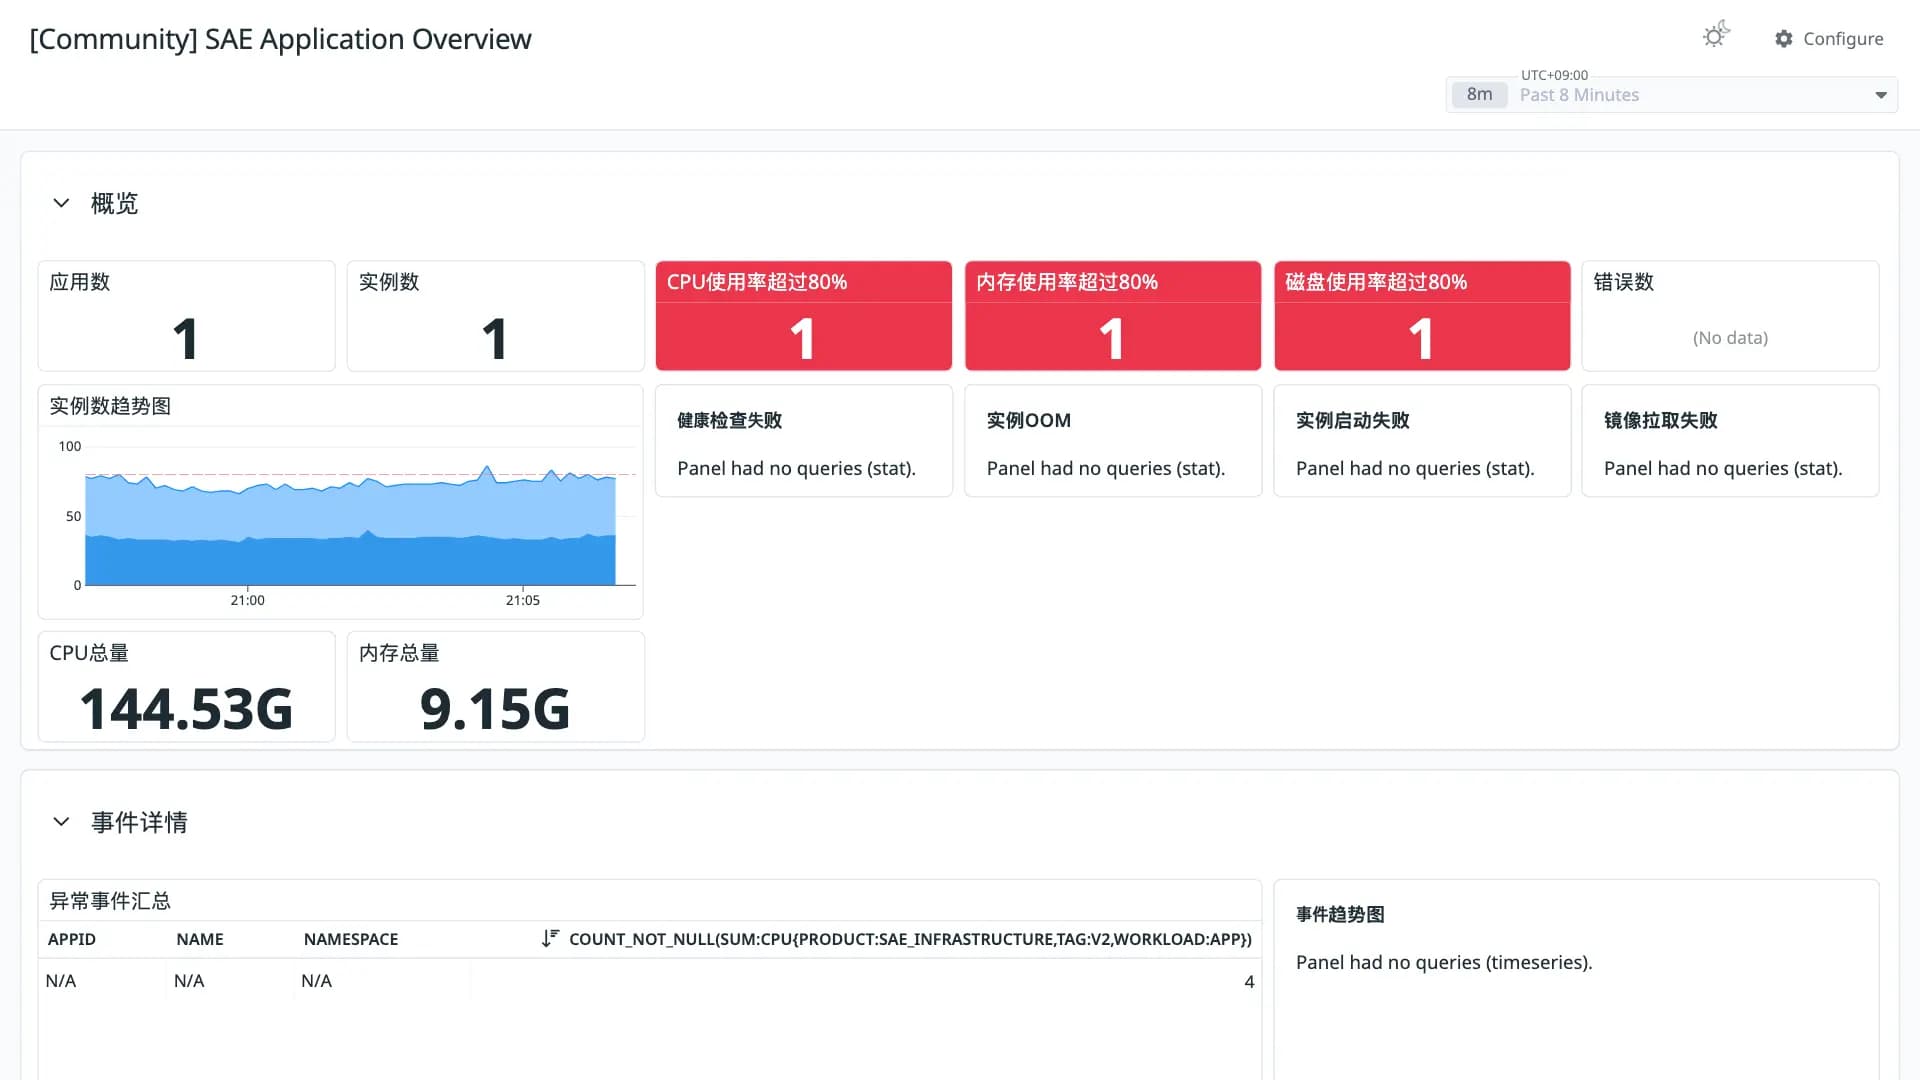This screenshot has width=1920, height=1080.
Task: Select the 8m time badge
Action: 1479,95
